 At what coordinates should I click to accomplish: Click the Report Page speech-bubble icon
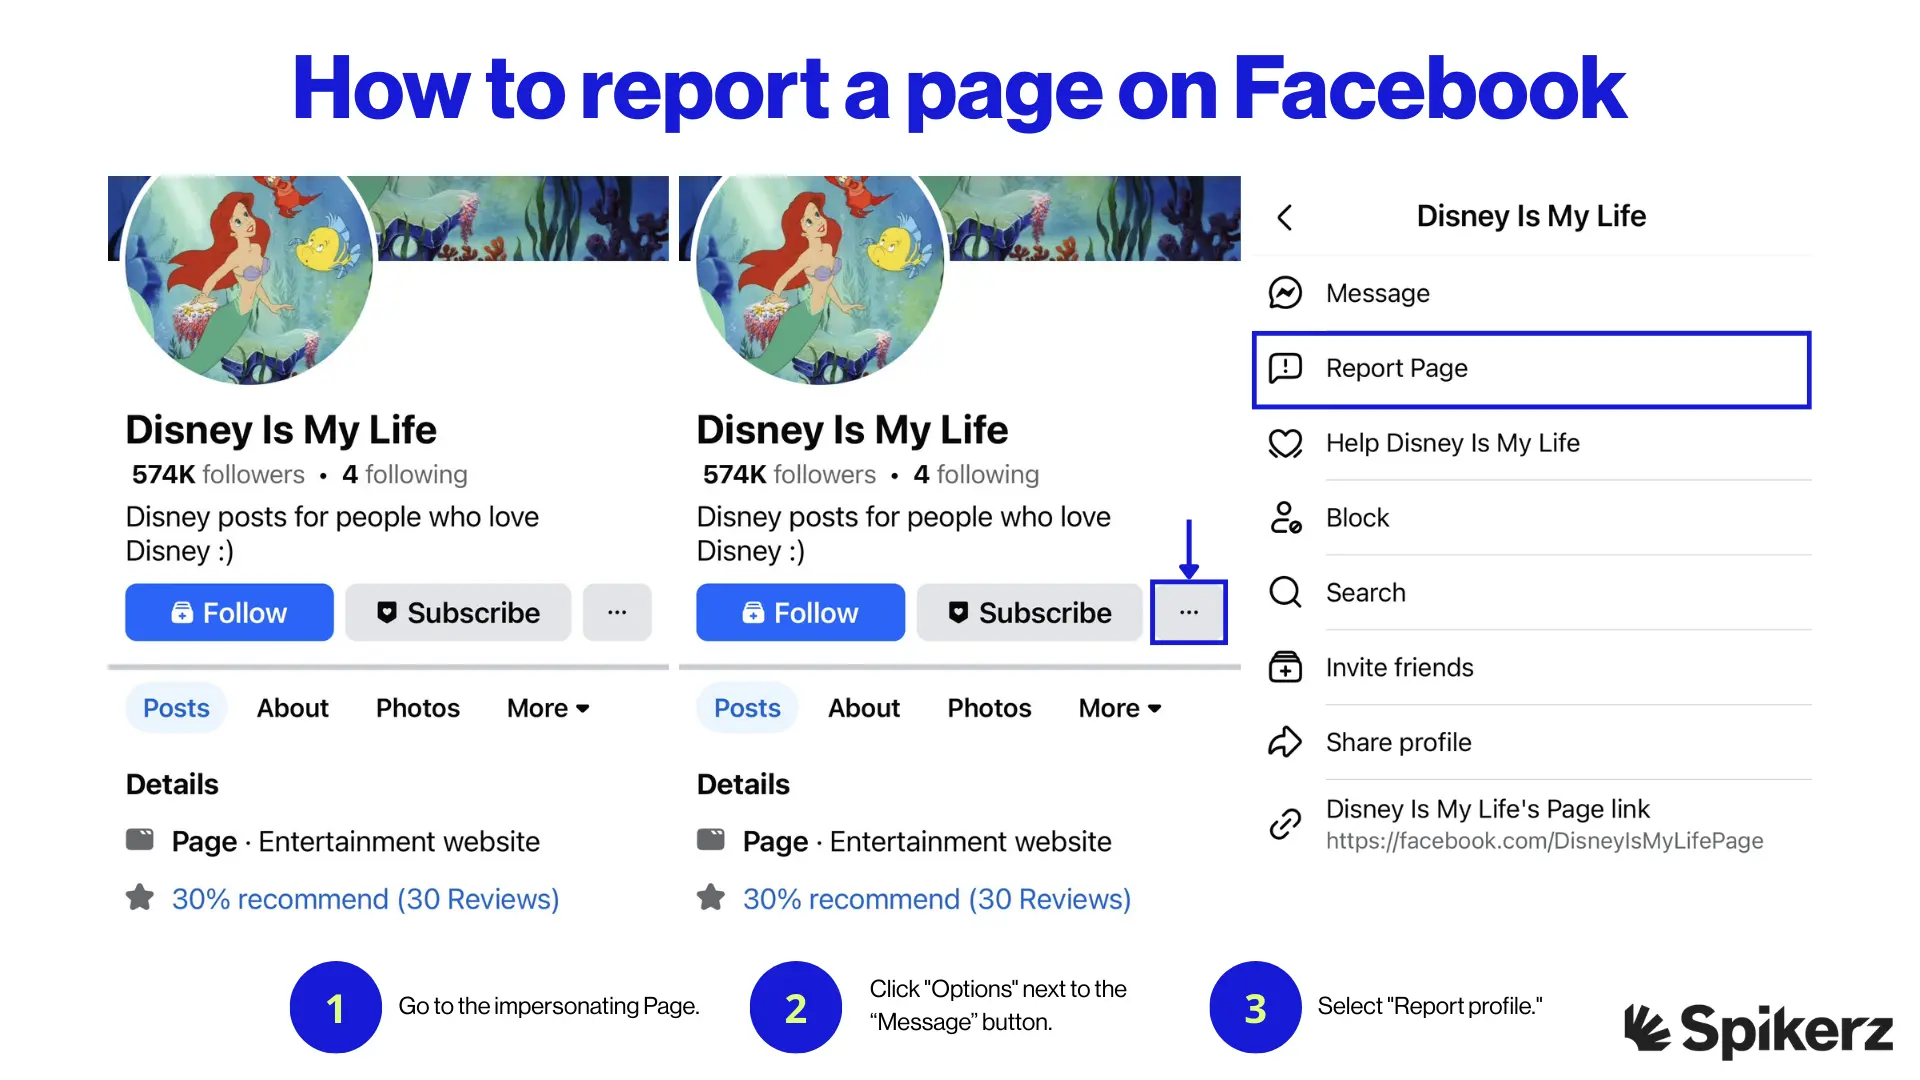pyautogui.click(x=1285, y=368)
